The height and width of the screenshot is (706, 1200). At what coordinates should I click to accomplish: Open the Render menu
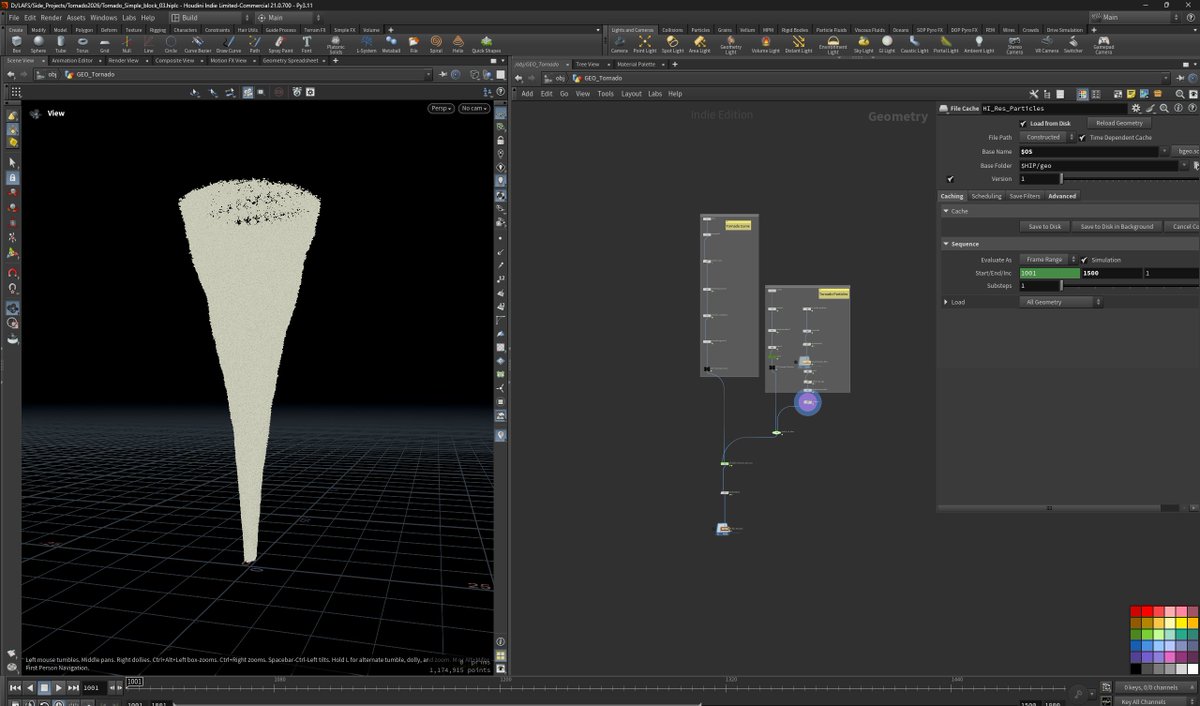(x=50, y=17)
